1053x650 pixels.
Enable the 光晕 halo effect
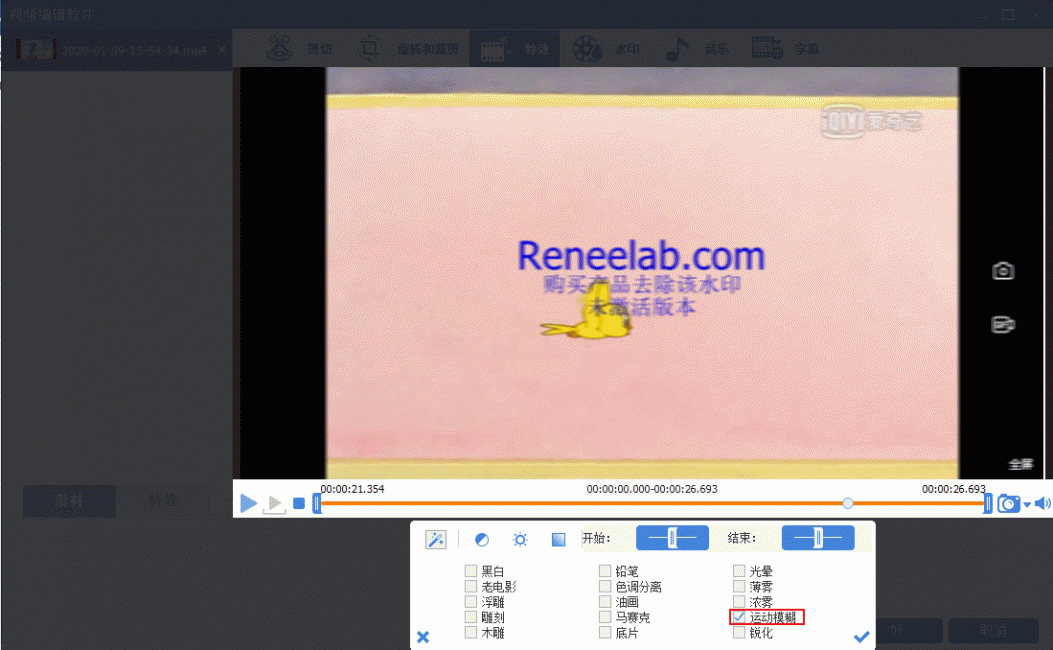tap(739, 571)
